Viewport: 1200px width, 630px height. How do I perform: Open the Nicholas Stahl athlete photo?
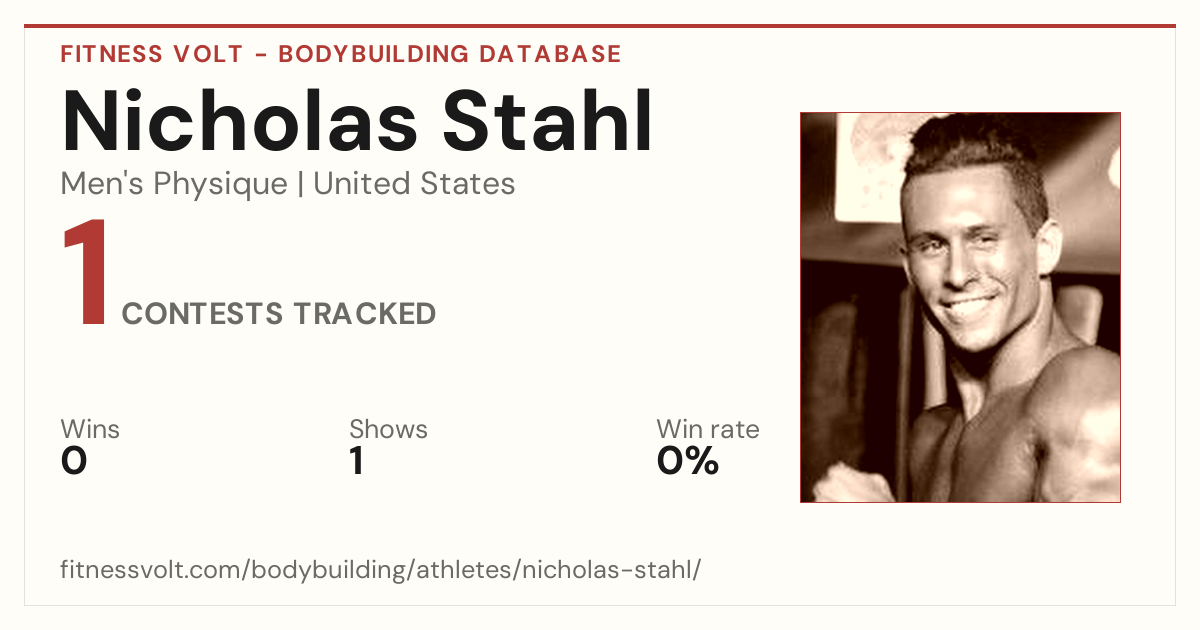[x=960, y=307]
